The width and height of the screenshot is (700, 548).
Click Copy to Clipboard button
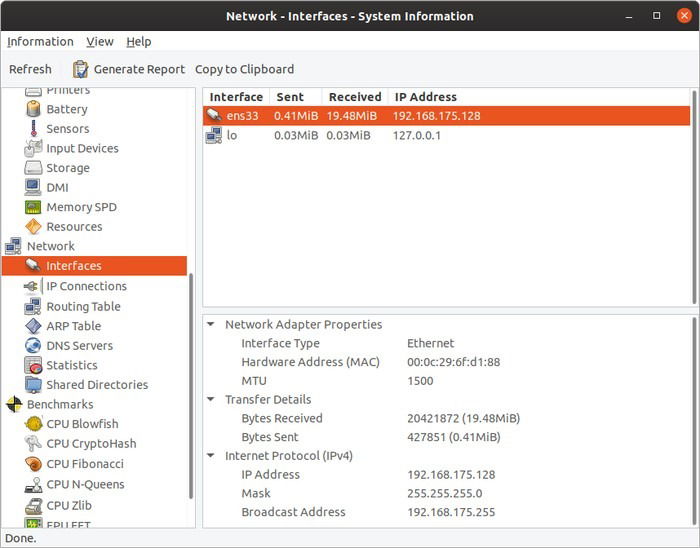244,70
